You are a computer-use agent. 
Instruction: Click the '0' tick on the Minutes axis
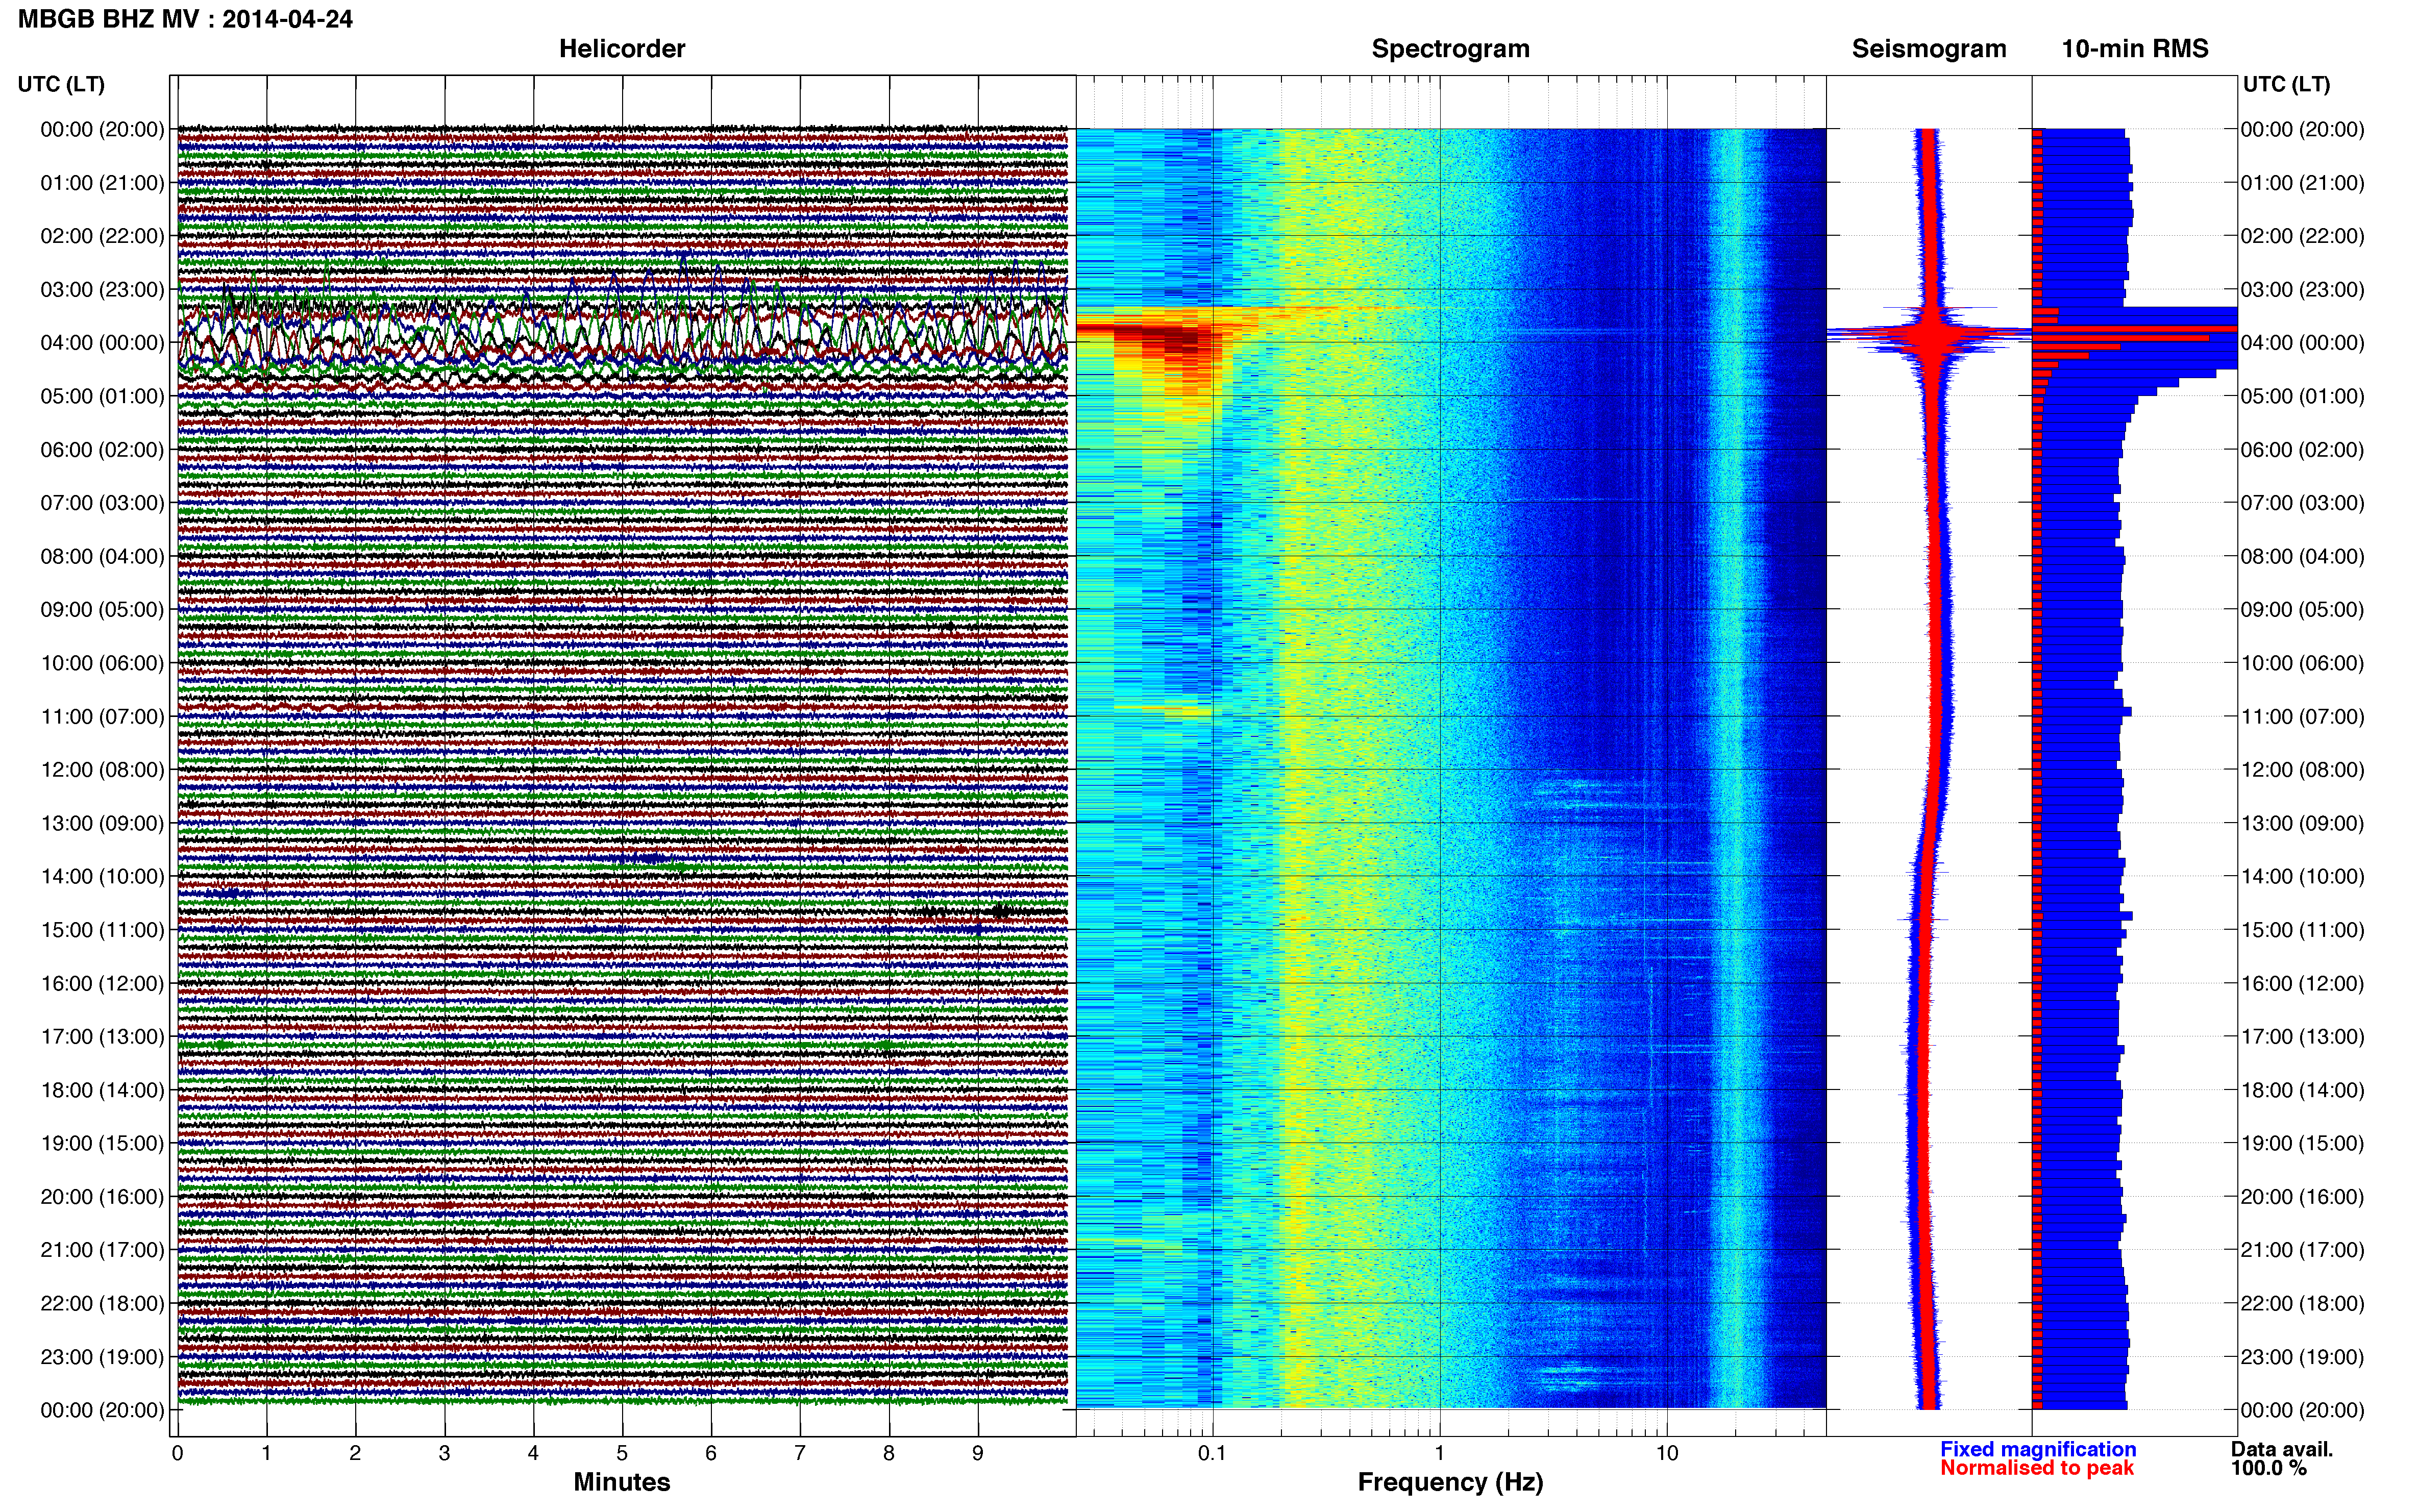pyautogui.click(x=178, y=1453)
